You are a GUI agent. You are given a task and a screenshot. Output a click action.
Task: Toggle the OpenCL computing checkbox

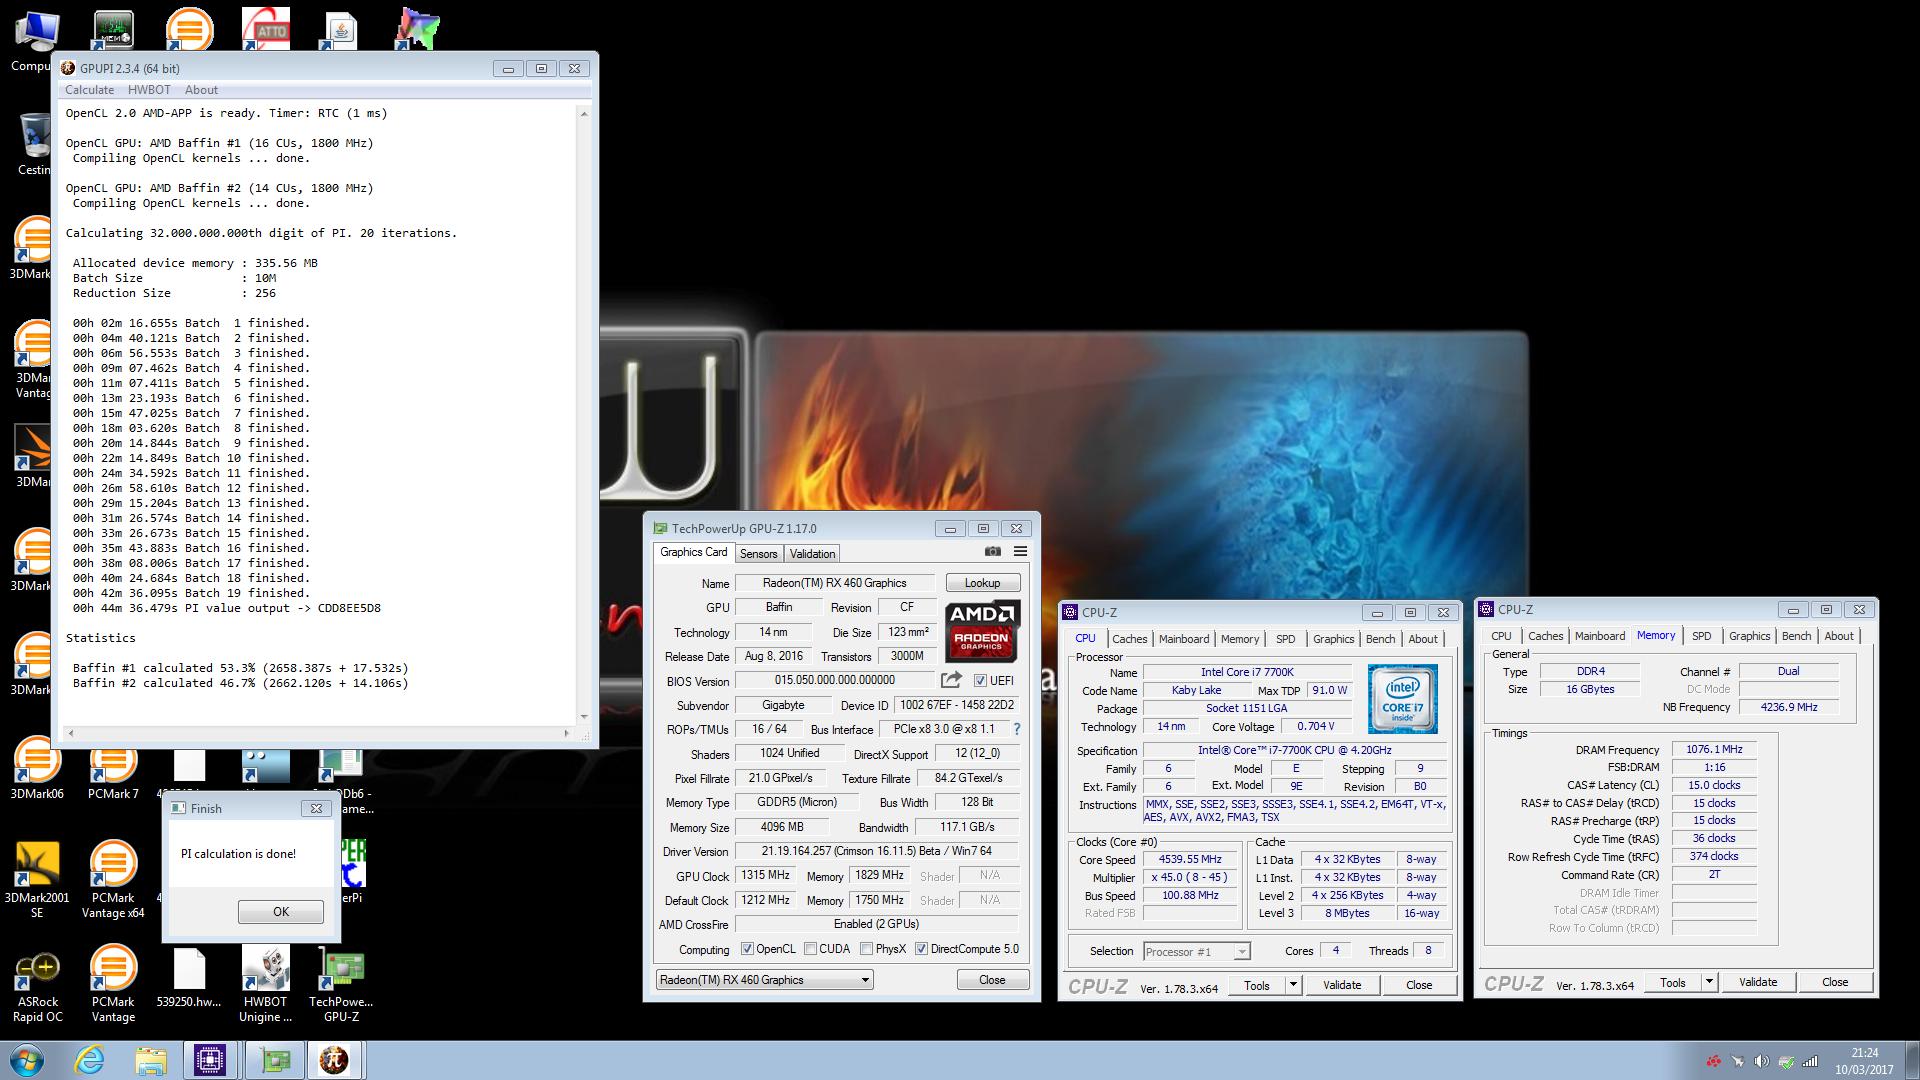[747, 949]
